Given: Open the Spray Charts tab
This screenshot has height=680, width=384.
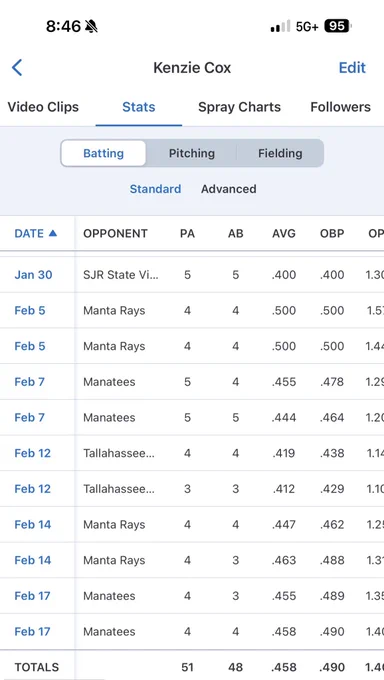Looking at the screenshot, I should click(x=240, y=107).
